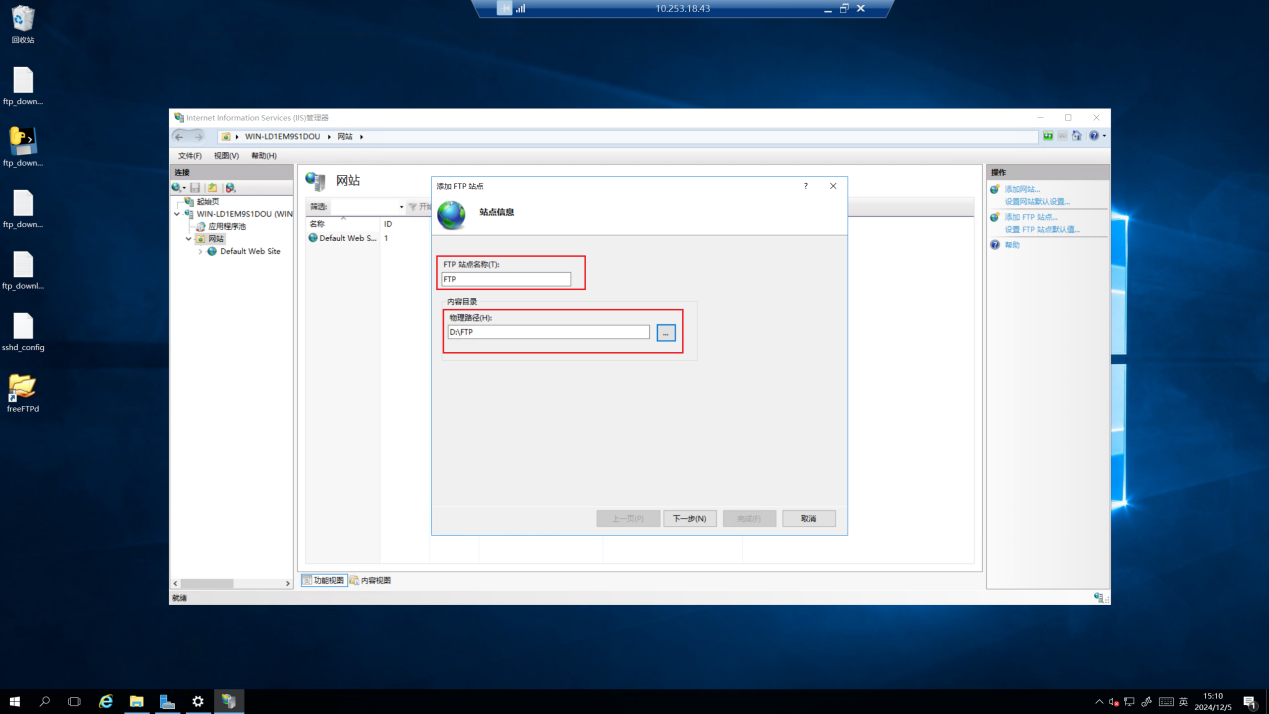Switch to the 内容视图 tab
The width and height of the screenshot is (1269, 714).
click(x=371, y=580)
